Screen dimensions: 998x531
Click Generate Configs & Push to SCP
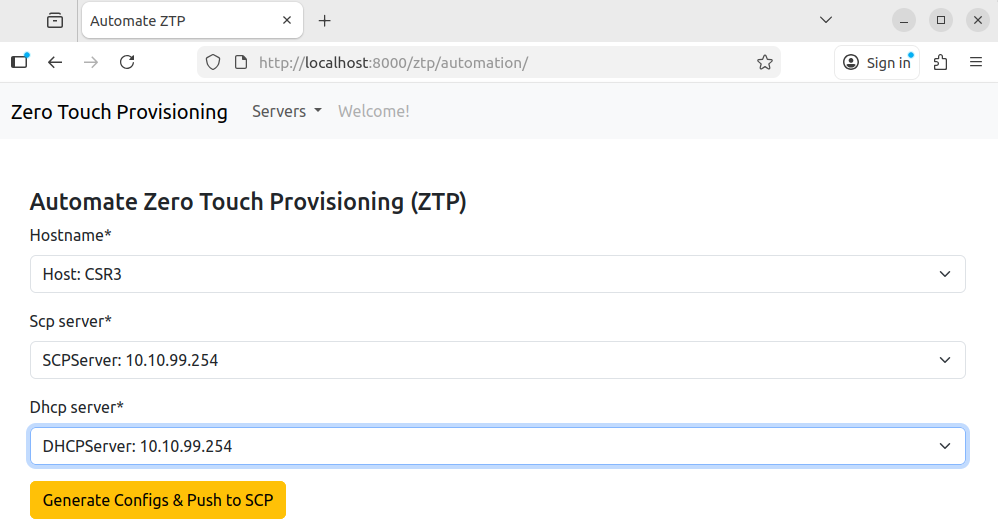click(x=158, y=500)
